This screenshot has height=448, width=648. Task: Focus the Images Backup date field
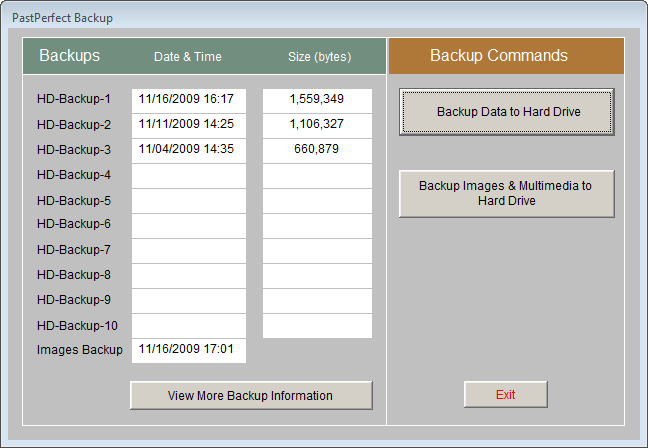click(188, 350)
